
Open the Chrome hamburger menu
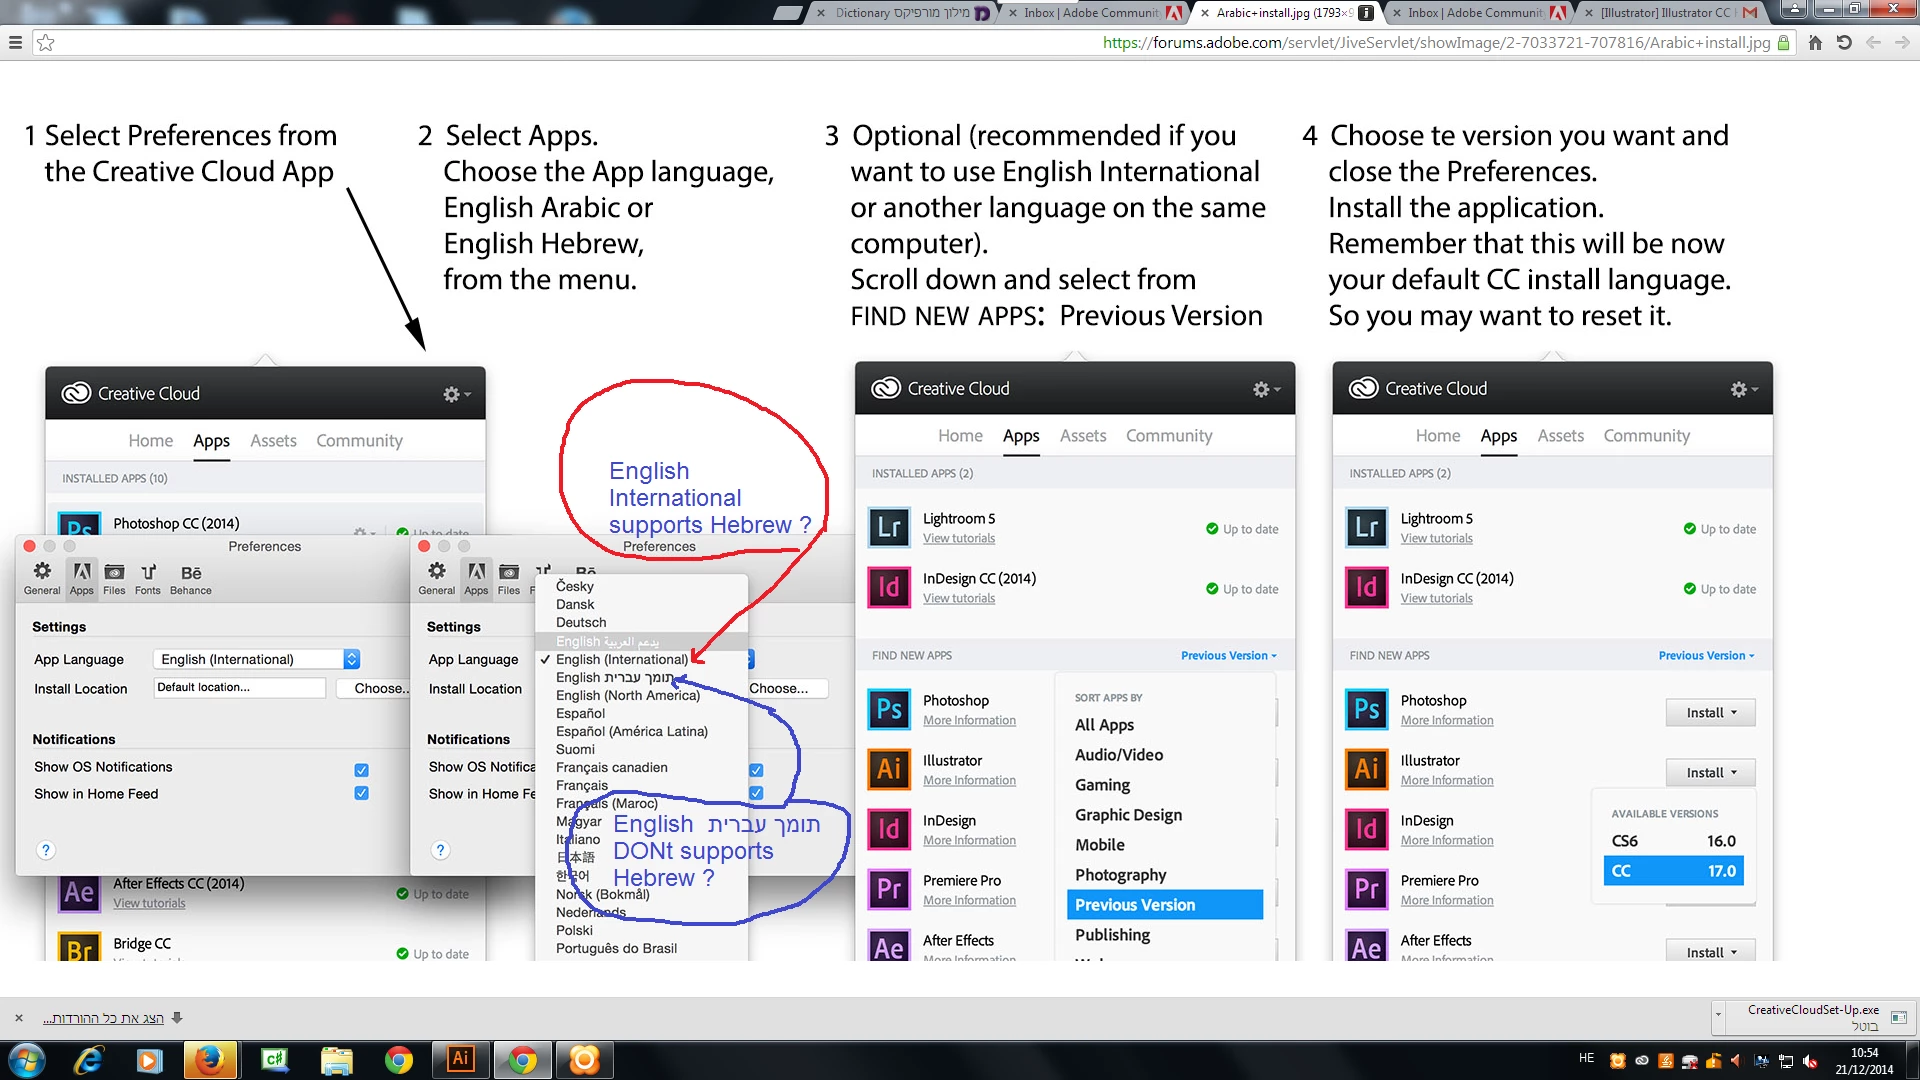pos(15,43)
